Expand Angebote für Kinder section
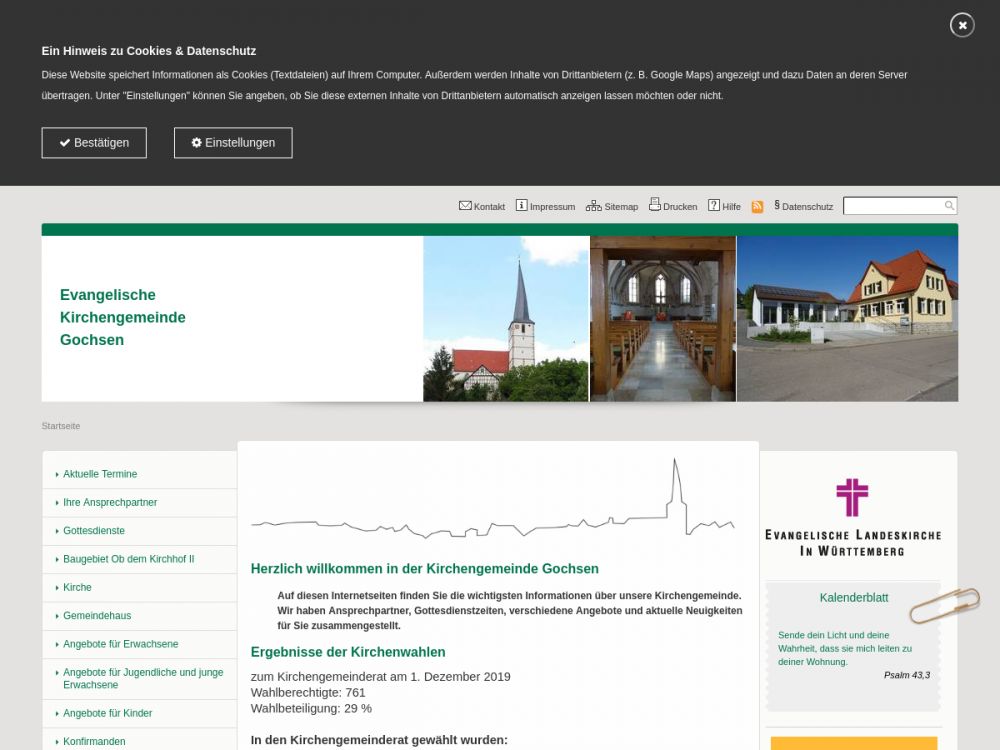Image resolution: width=1000 pixels, height=750 pixels. [x=108, y=713]
